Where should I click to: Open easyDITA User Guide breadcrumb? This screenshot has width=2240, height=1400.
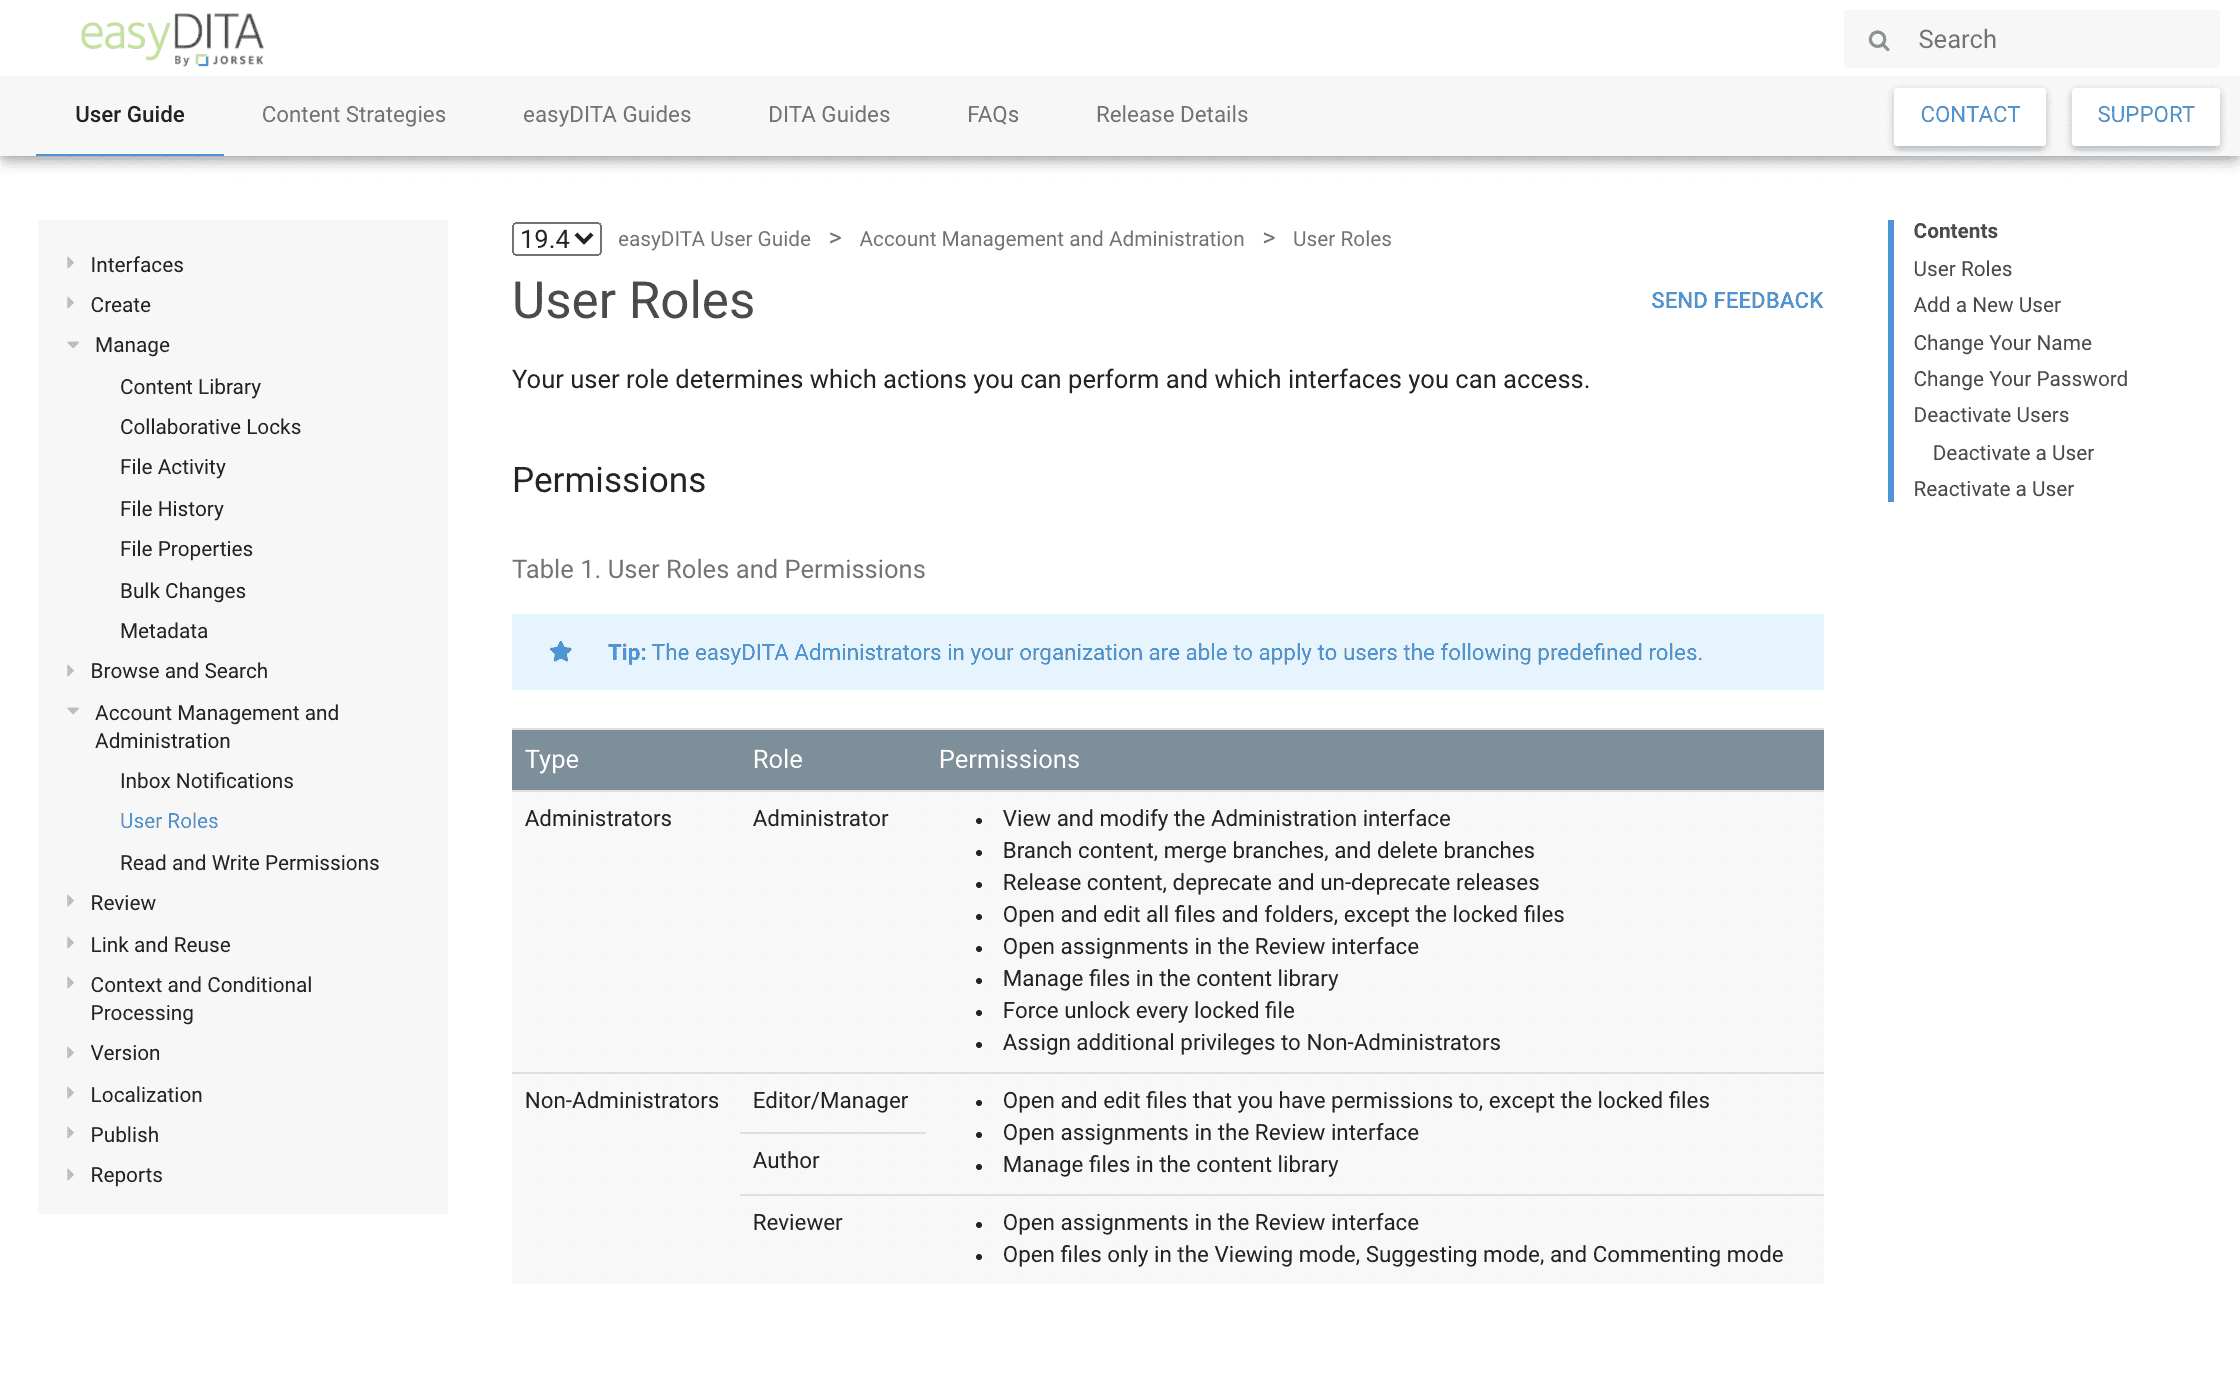(714, 239)
